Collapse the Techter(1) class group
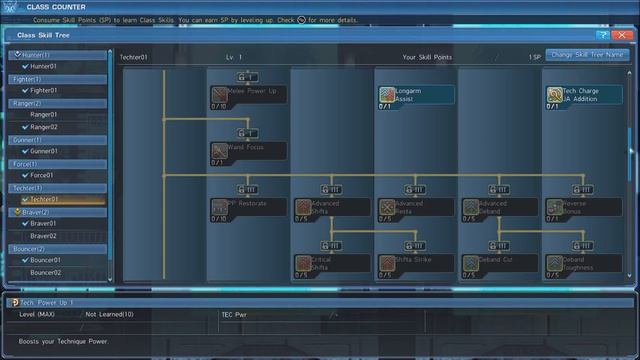 coord(58,188)
